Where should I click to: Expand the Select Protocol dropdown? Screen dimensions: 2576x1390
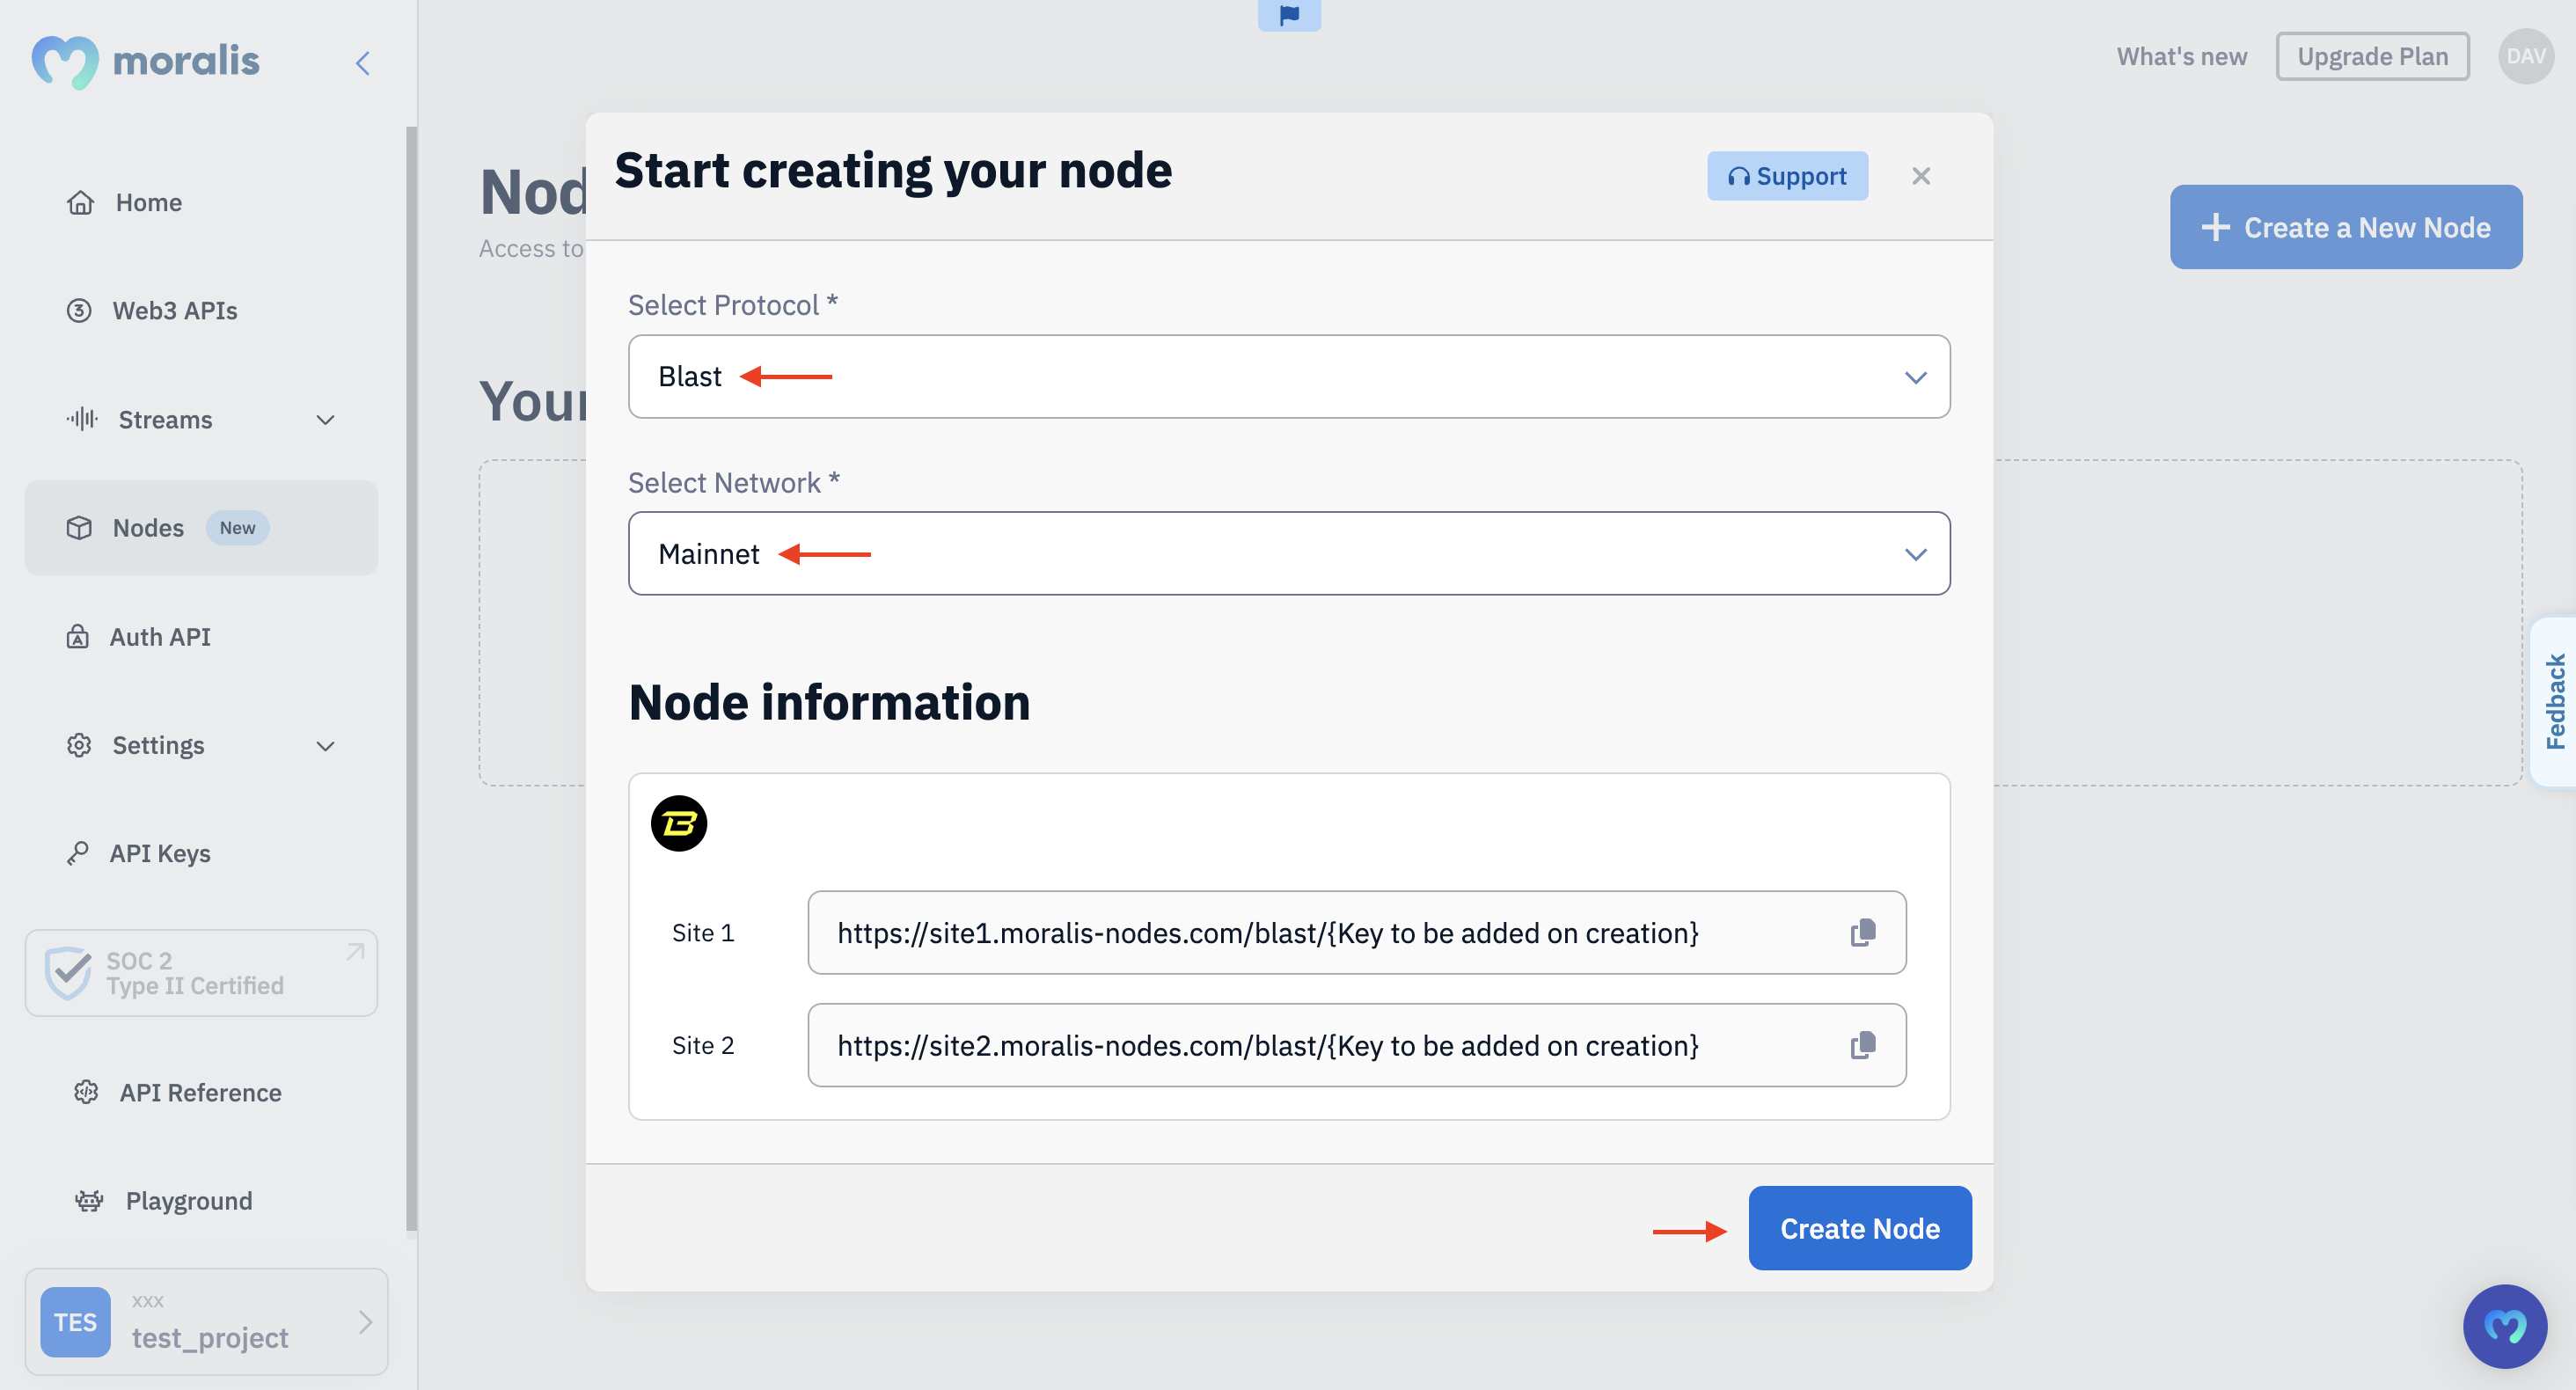tap(1289, 375)
